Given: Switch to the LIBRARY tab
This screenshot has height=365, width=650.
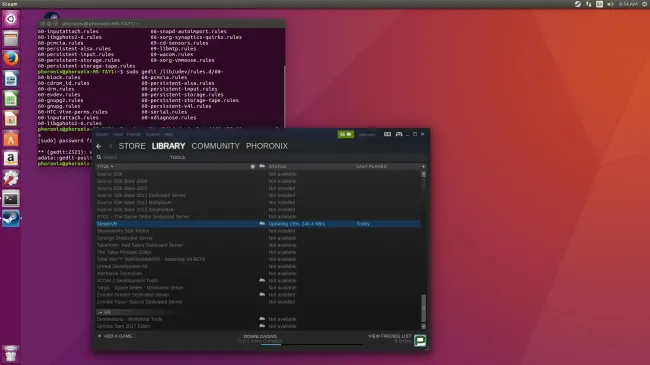Looking at the screenshot, I should (x=168, y=146).
